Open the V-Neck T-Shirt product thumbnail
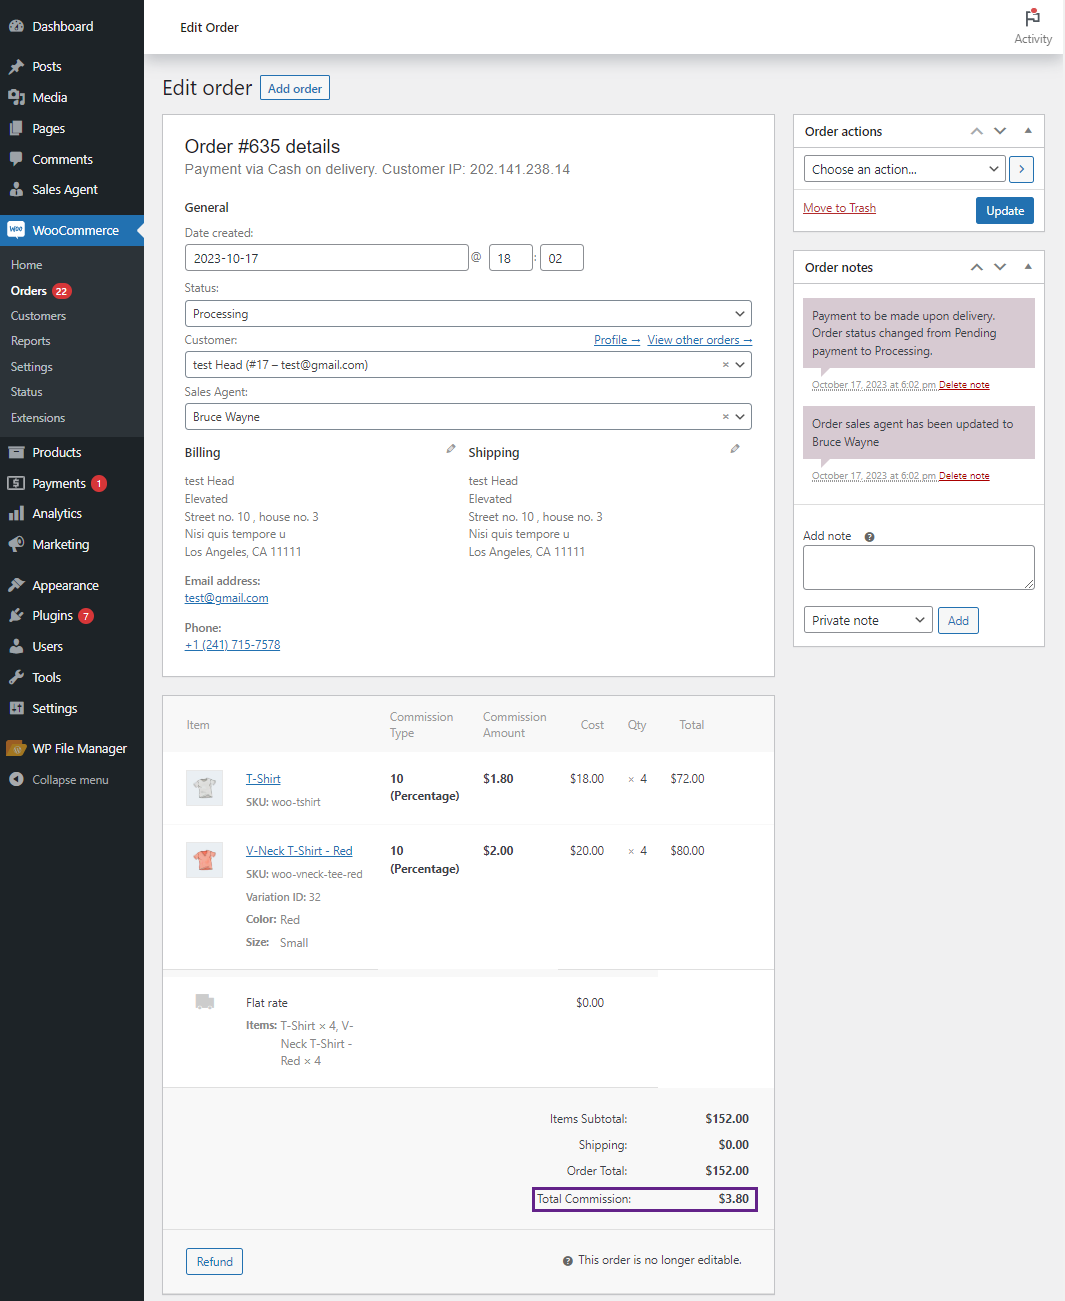Screen dimensions: 1065x1301 point(204,860)
